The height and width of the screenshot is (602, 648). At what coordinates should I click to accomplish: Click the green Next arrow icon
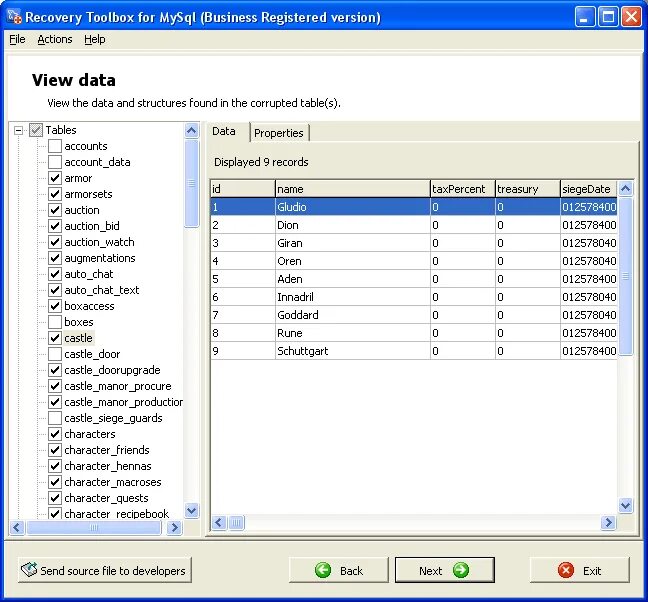point(461,570)
